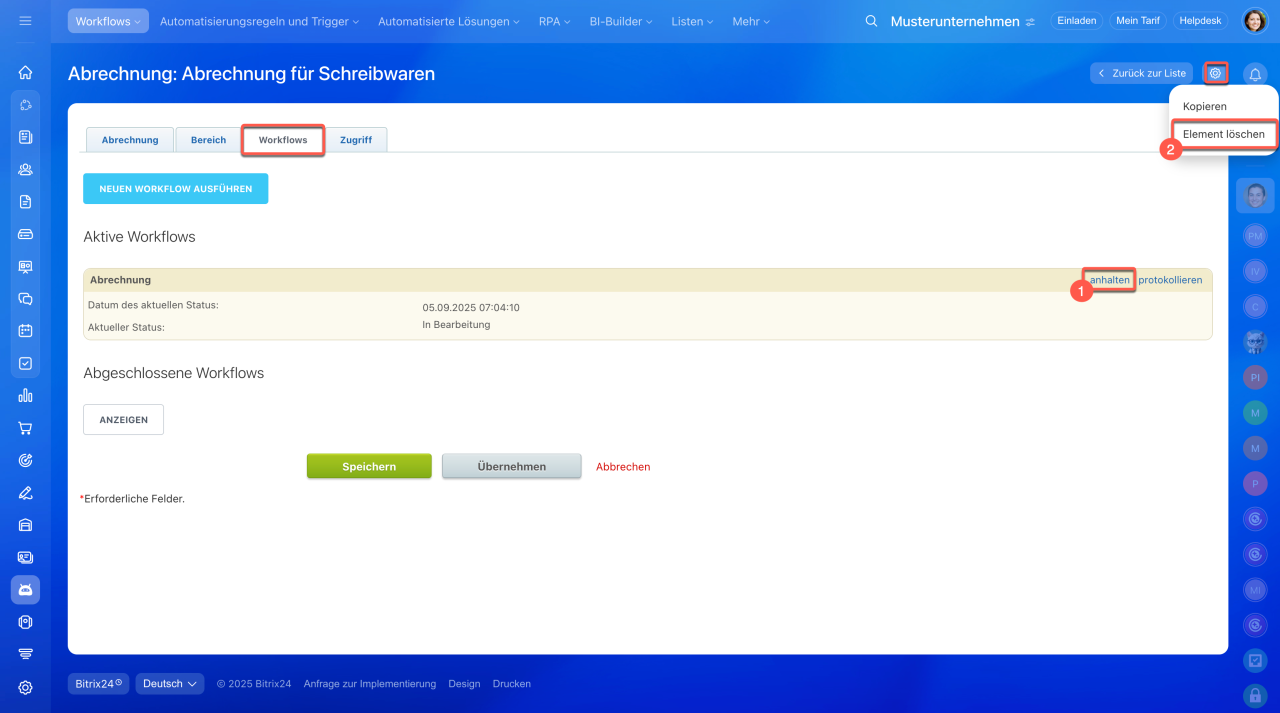
Task: Open the highlighted robot automation icon in sidebar
Action: tap(25, 590)
